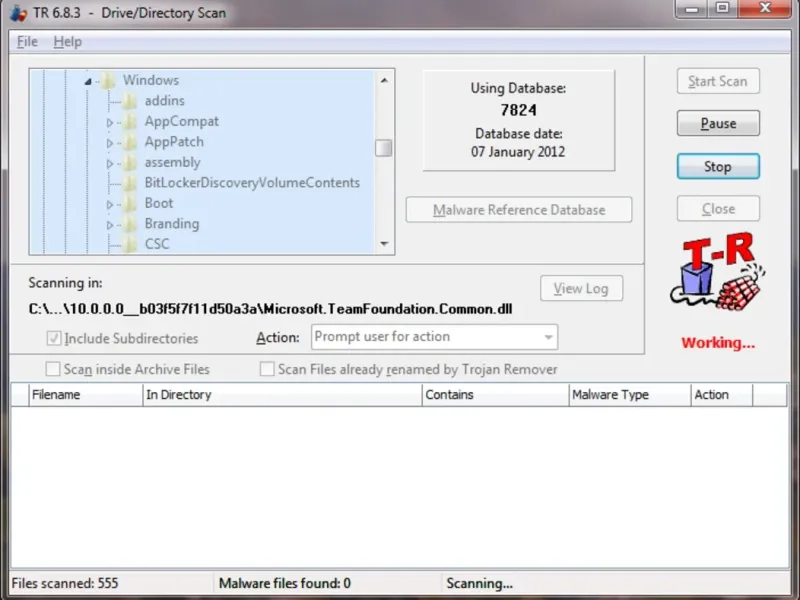Image resolution: width=800 pixels, height=600 pixels.
Task: Click the folder tree scroll-up arrow
Action: [x=384, y=80]
